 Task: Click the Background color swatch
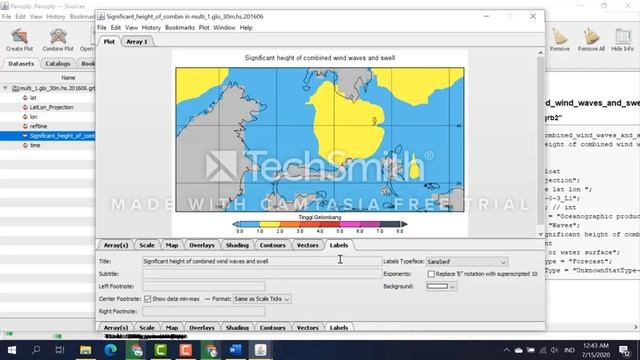click(x=438, y=287)
